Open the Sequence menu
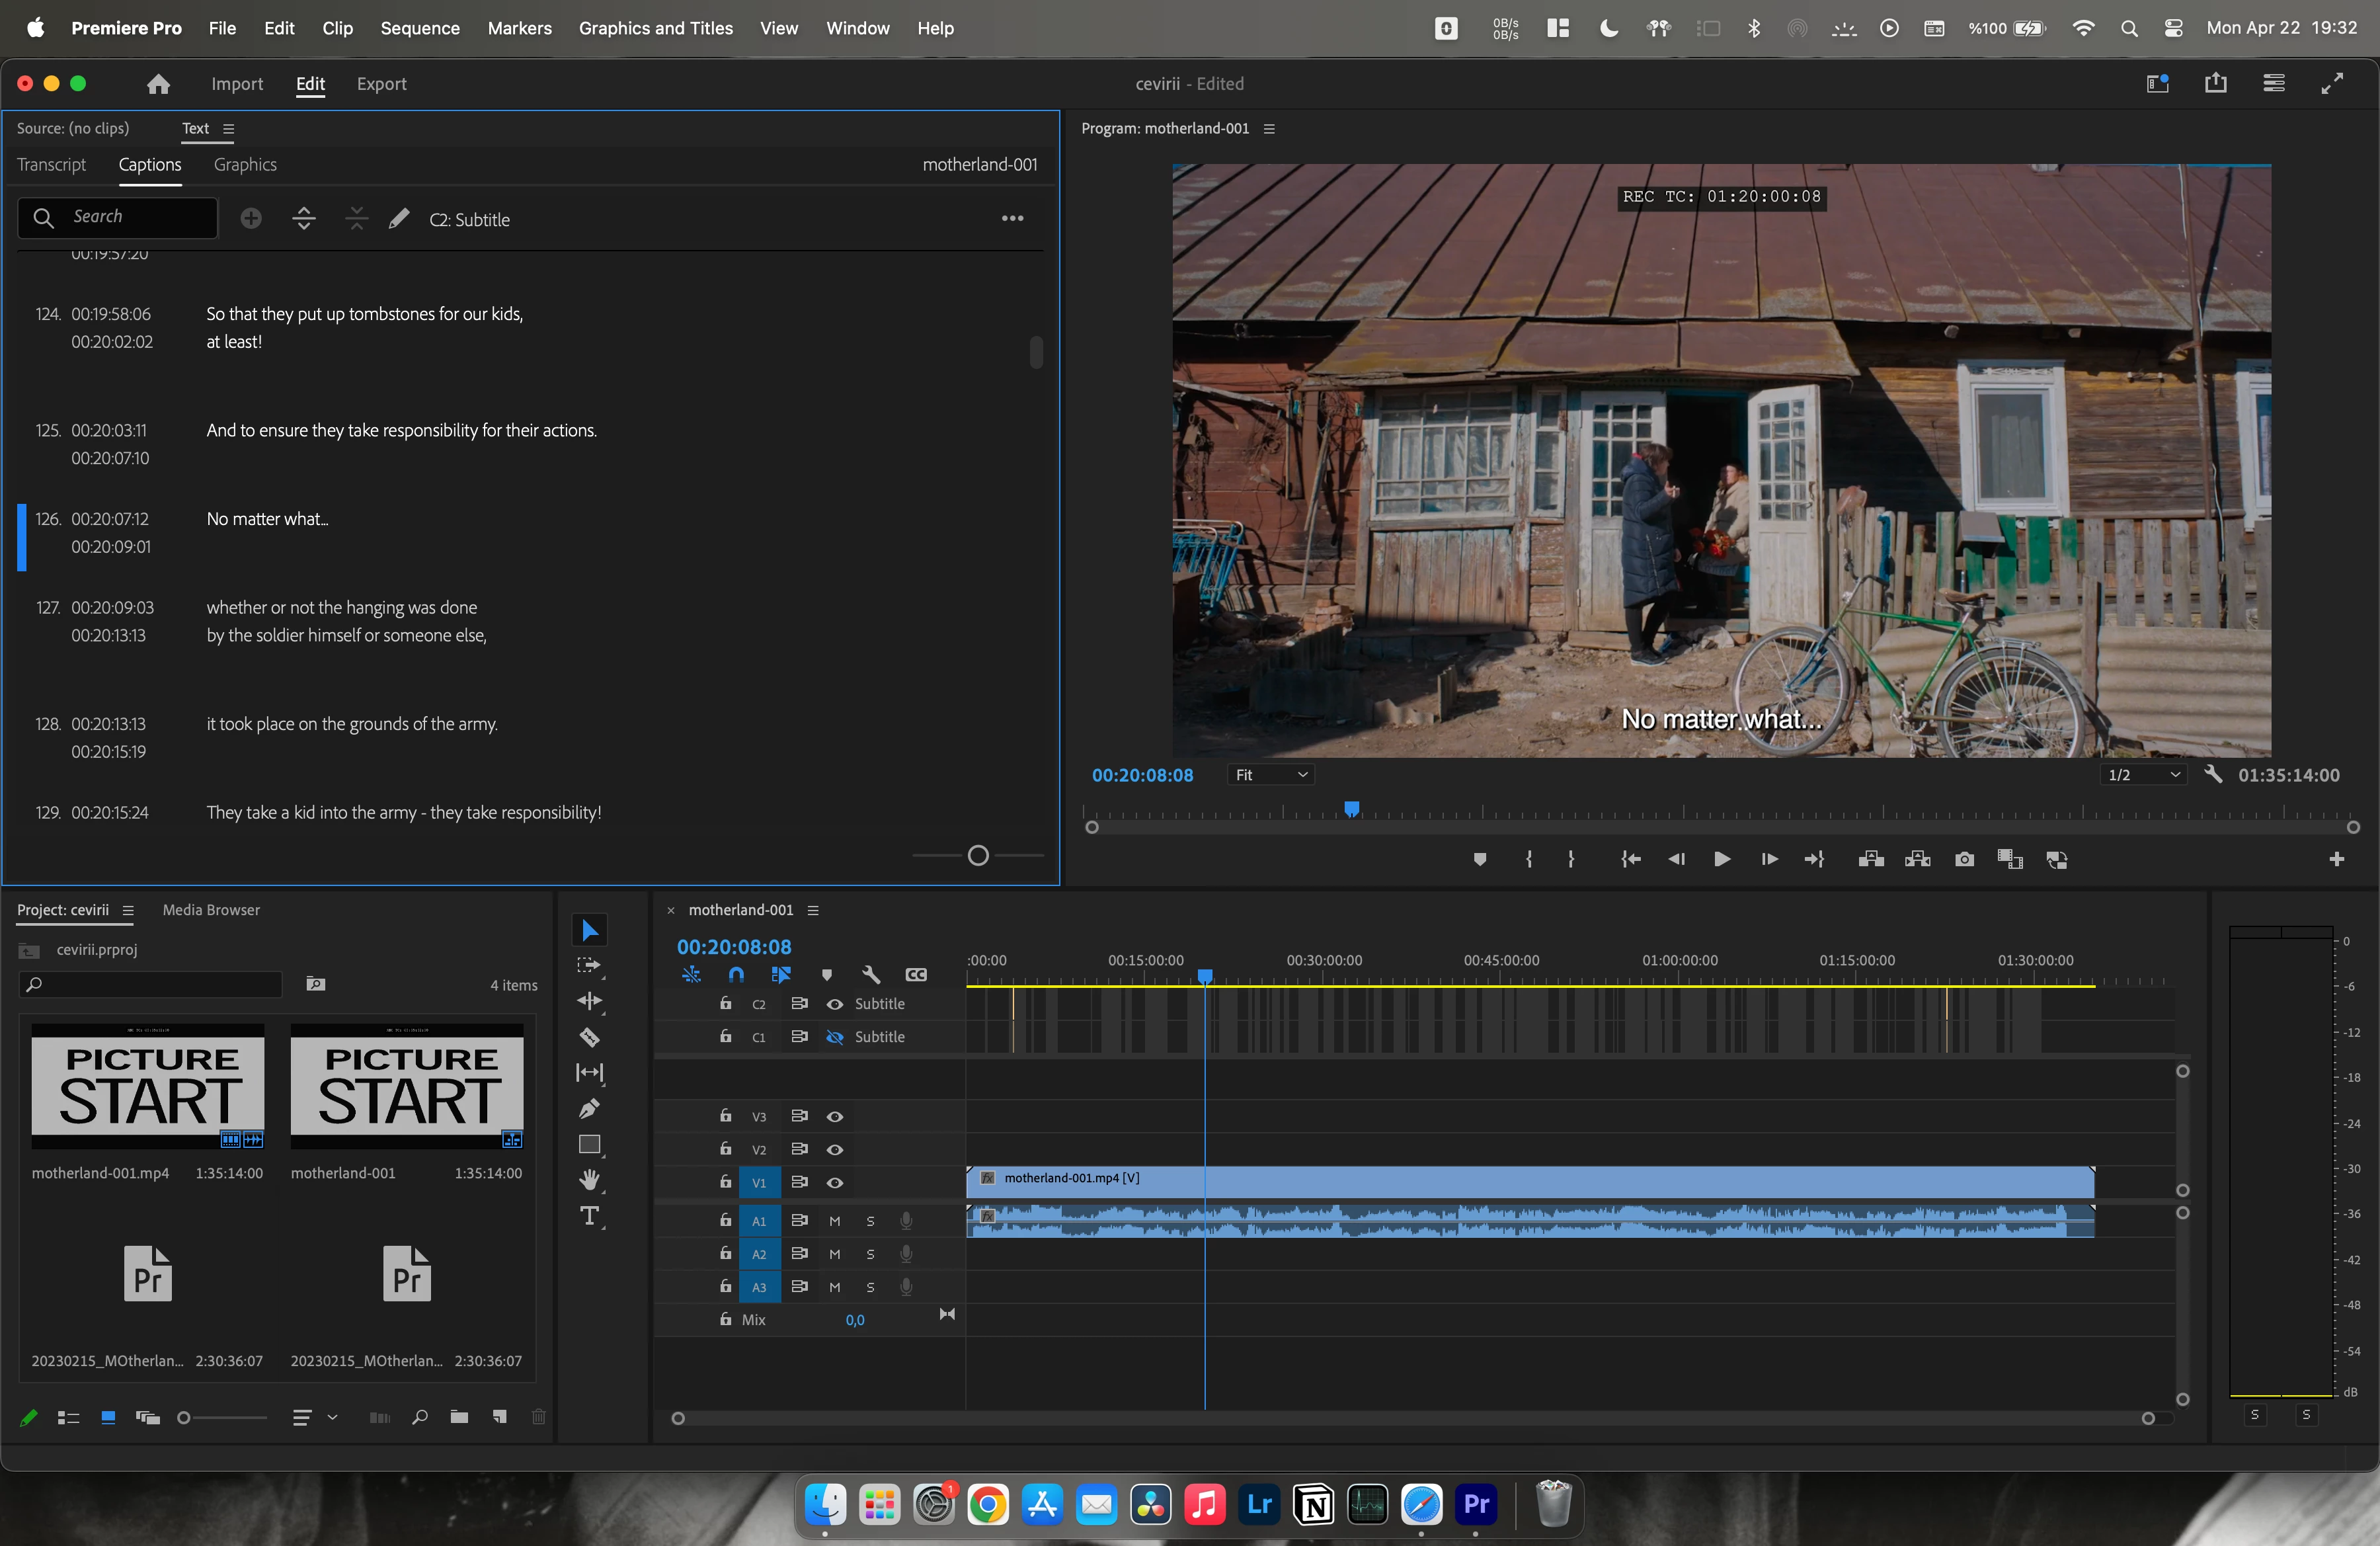This screenshot has height=1546, width=2380. (419, 28)
